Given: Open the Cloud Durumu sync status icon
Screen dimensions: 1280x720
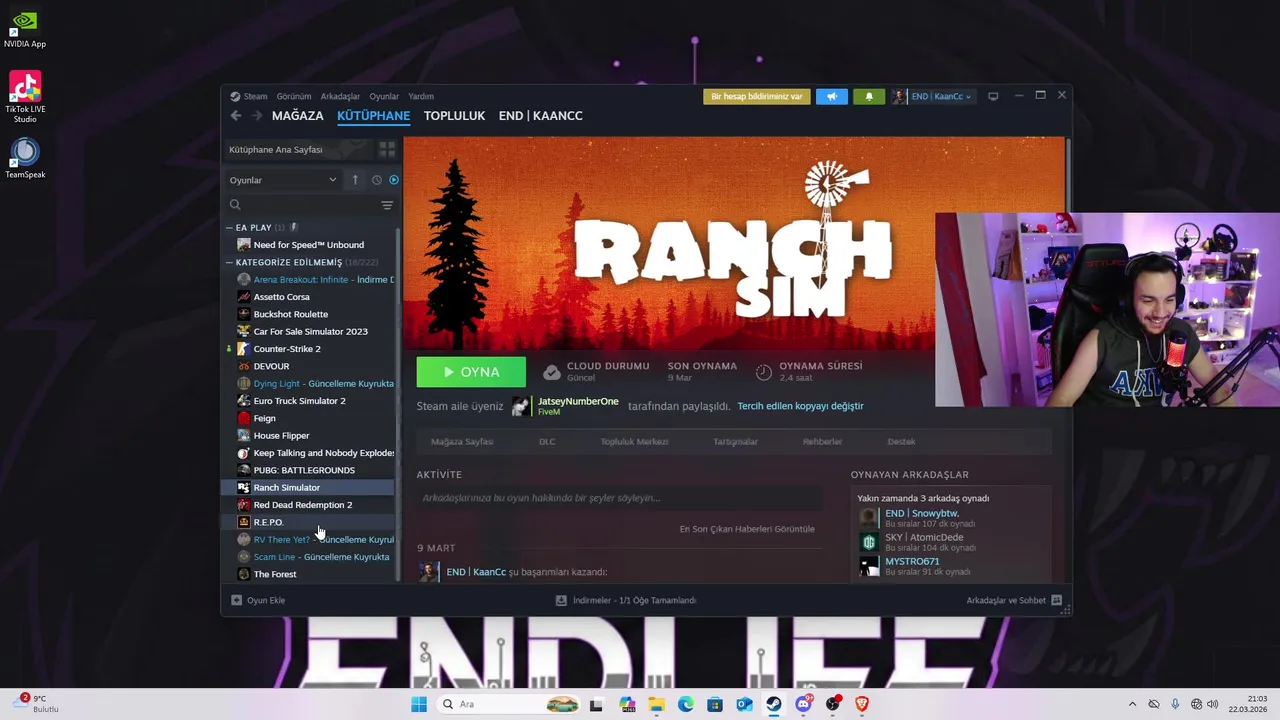Looking at the screenshot, I should click(551, 372).
